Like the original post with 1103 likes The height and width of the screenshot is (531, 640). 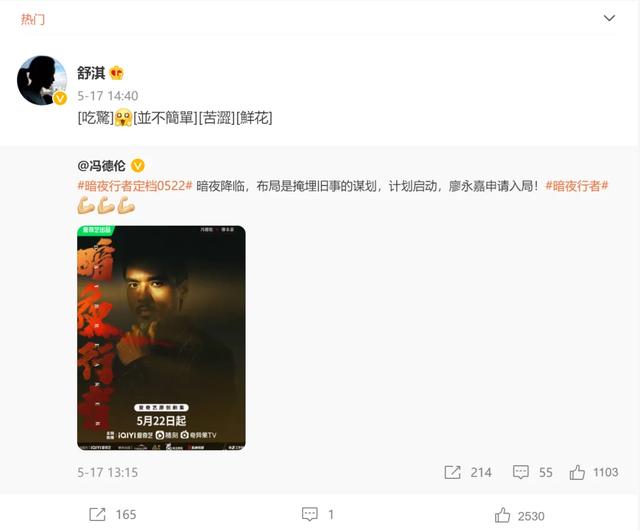(x=577, y=472)
